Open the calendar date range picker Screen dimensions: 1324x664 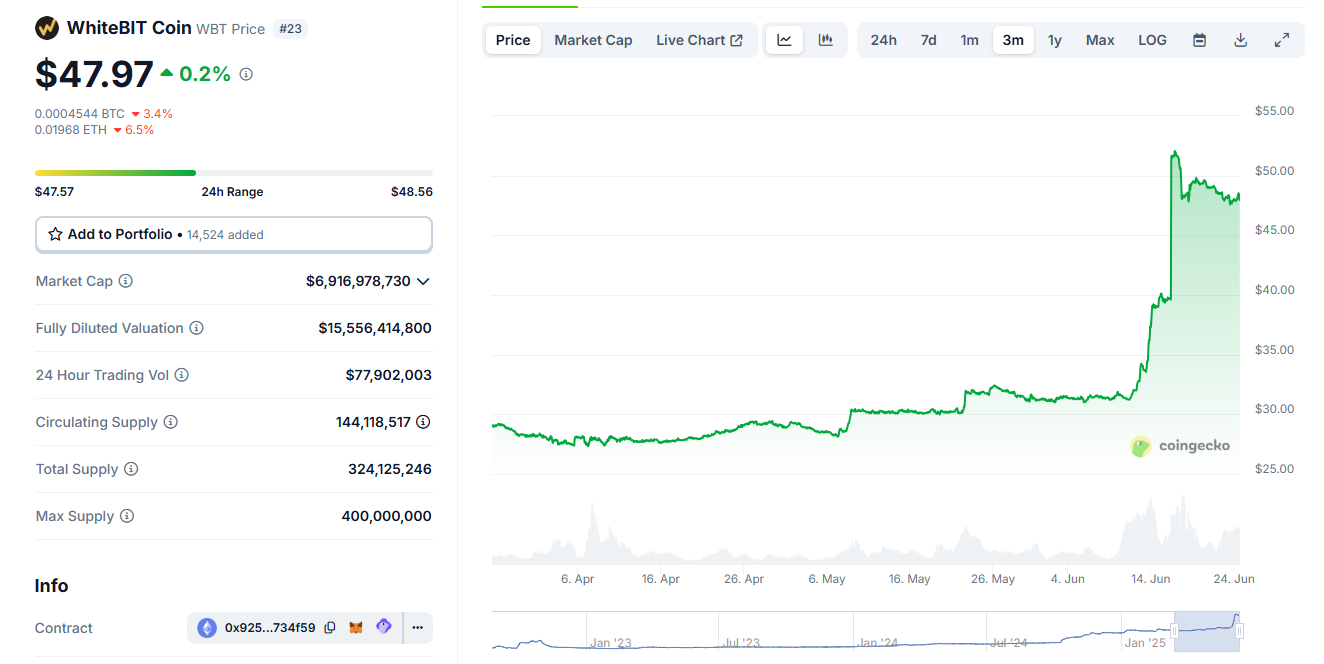tap(1200, 40)
